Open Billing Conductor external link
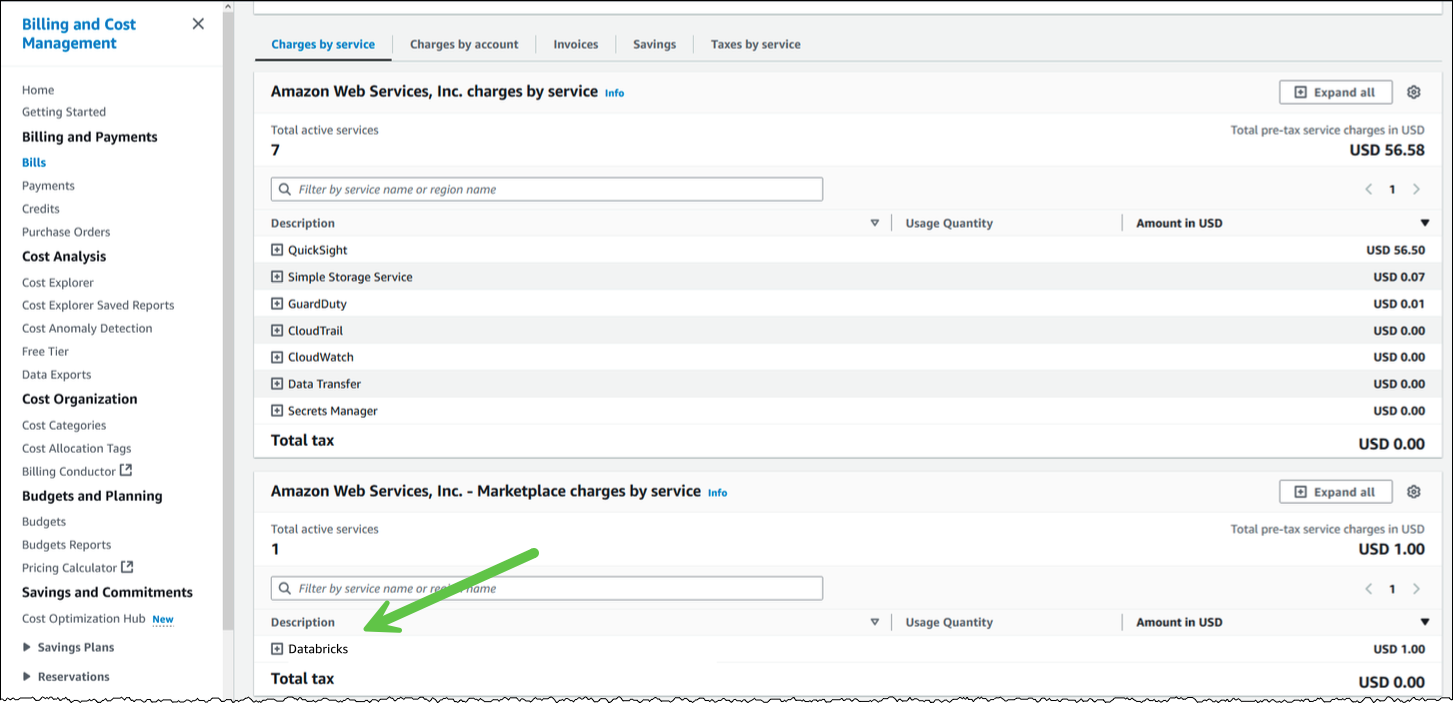 click(77, 471)
